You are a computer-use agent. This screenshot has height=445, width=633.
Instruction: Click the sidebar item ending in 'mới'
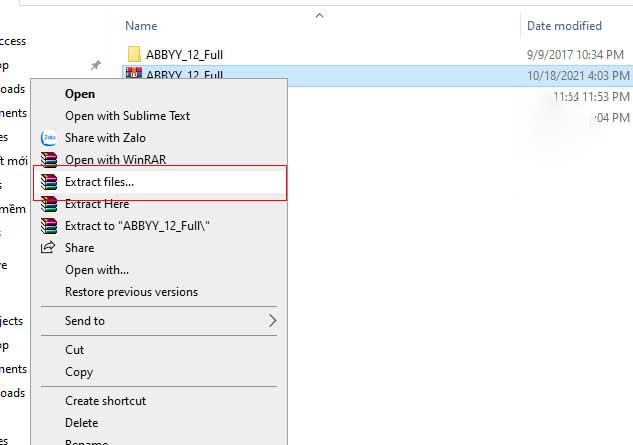coord(14,161)
